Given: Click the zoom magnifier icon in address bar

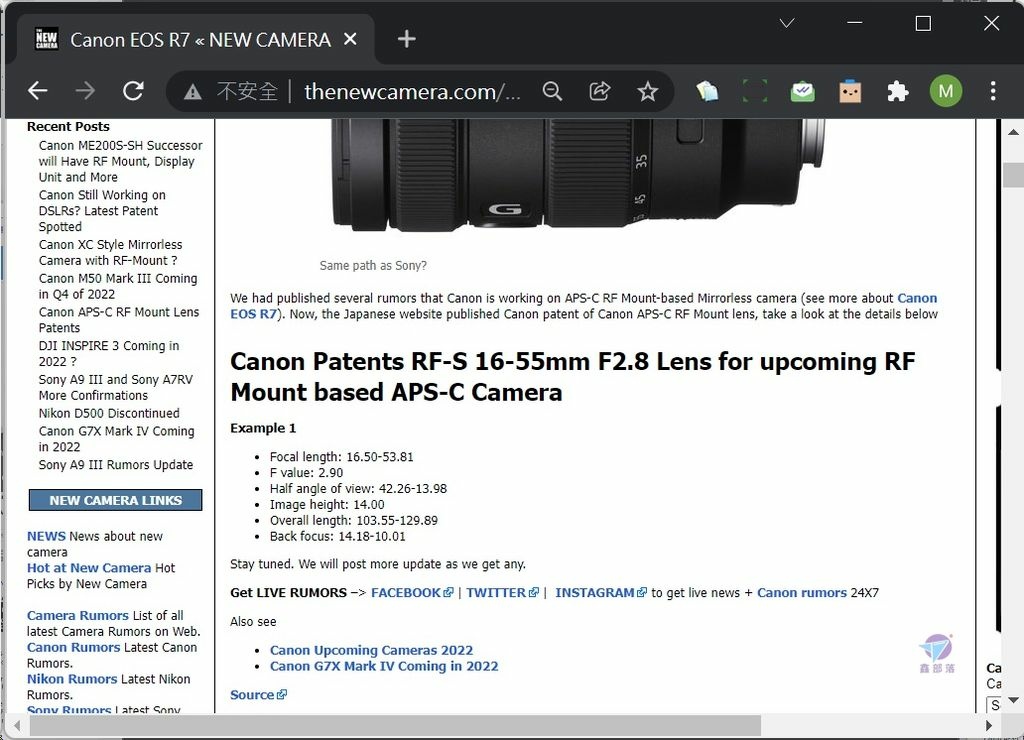Looking at the screenshot, I should (552, 91).
